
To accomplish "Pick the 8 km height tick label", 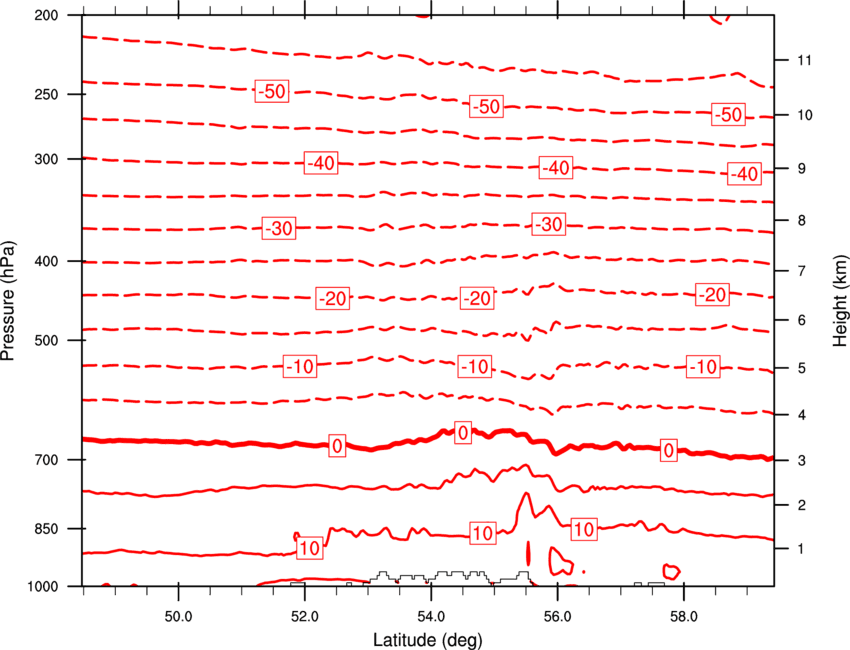I will coord(801,220).
